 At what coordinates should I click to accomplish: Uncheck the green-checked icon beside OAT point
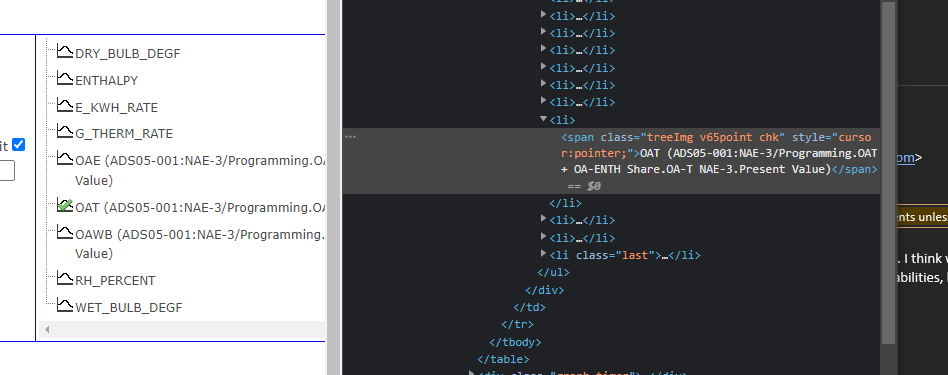[65, 206]
